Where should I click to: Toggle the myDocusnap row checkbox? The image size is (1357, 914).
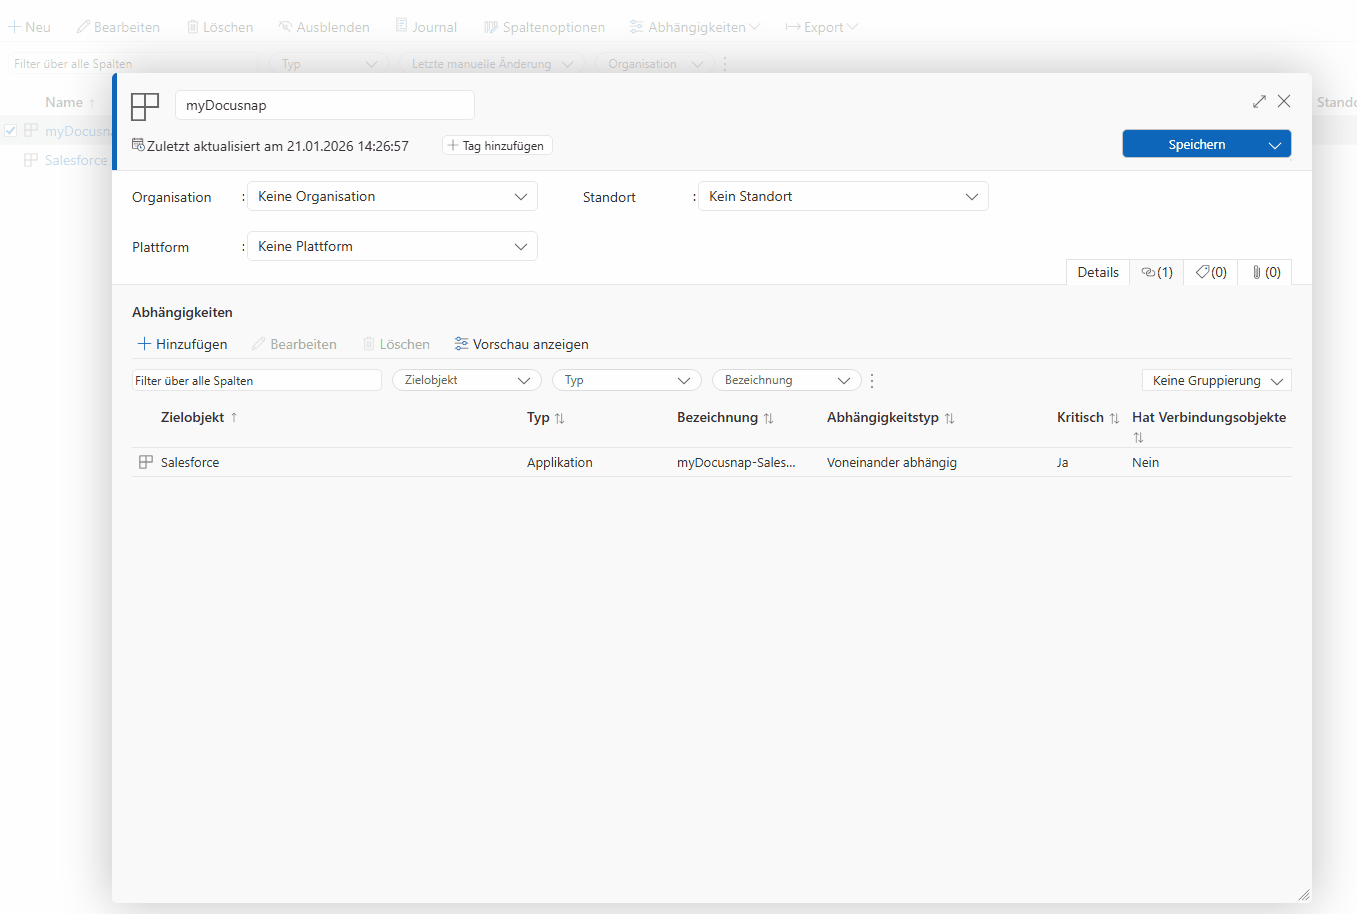10,131
